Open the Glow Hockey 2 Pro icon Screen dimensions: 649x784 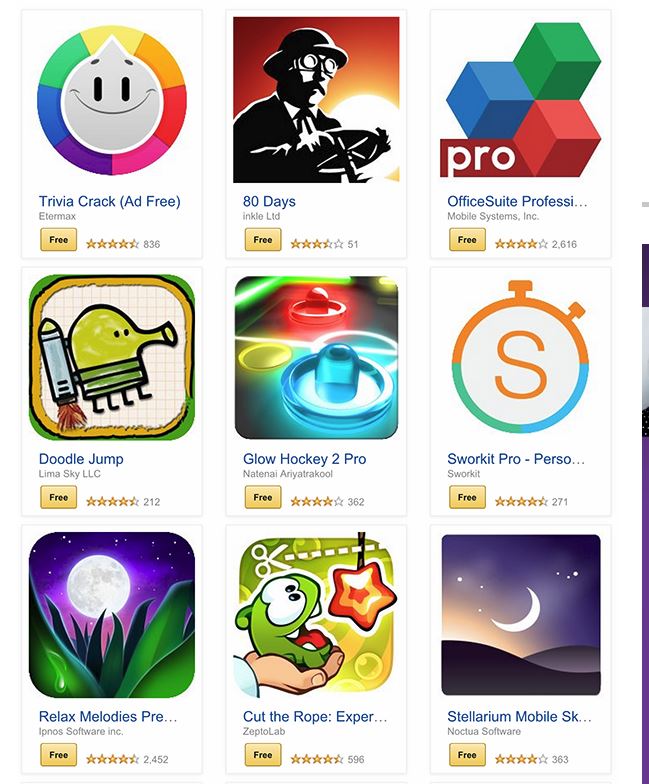[x=316, y=357]
